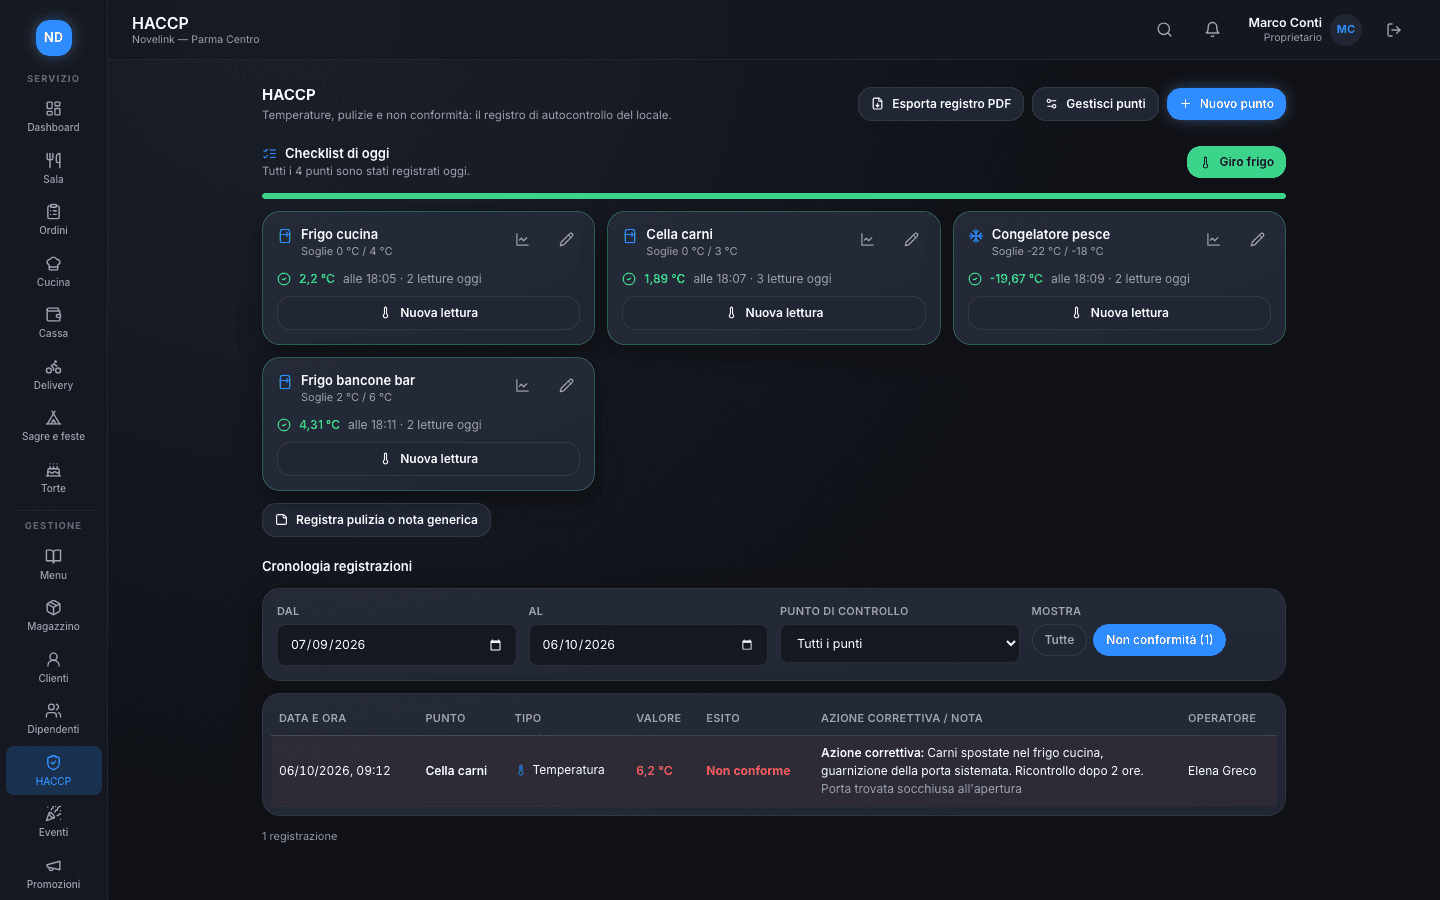This screenshot has width=1440, height=900.
Task: Edit the Congelatore pesce control point
Action: 1257,240
